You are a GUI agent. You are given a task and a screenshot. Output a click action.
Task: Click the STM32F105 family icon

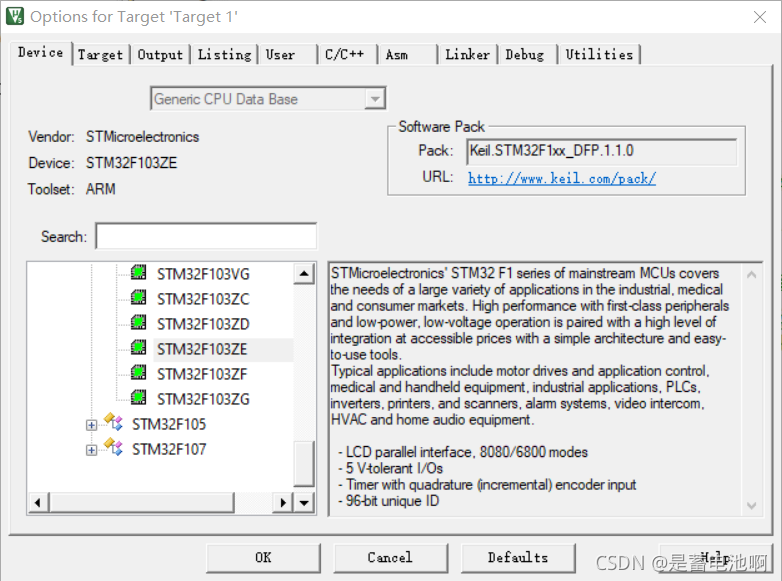pyautogui.click(x=114, y=422)
